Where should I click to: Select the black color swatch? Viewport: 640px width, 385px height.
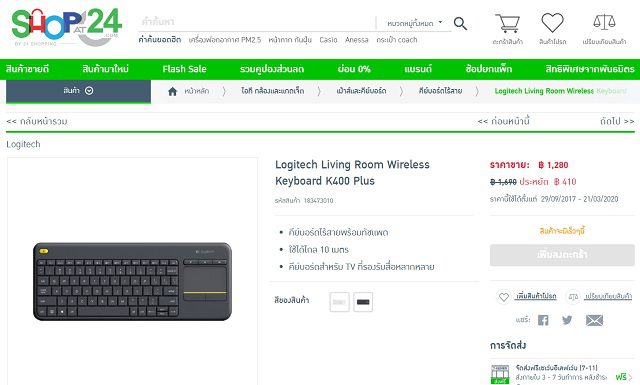tap(363, 302)
